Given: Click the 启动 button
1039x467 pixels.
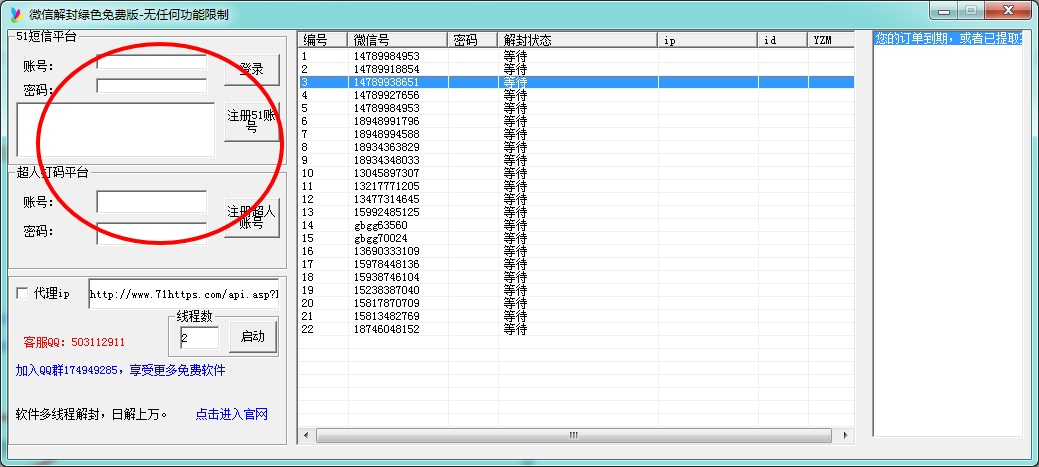Looking at the screenshot, I should click(x=252, y=337).
